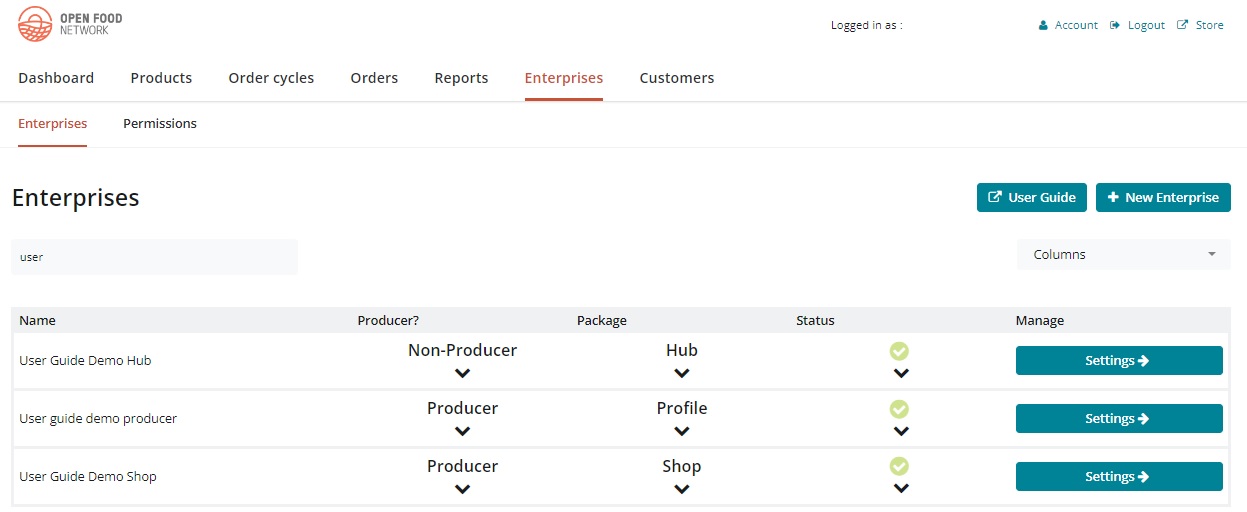This screenshot has width=1247, height=512.
Task: Click green status checkmark for User guide demo producer
Action: pos(899,409)
